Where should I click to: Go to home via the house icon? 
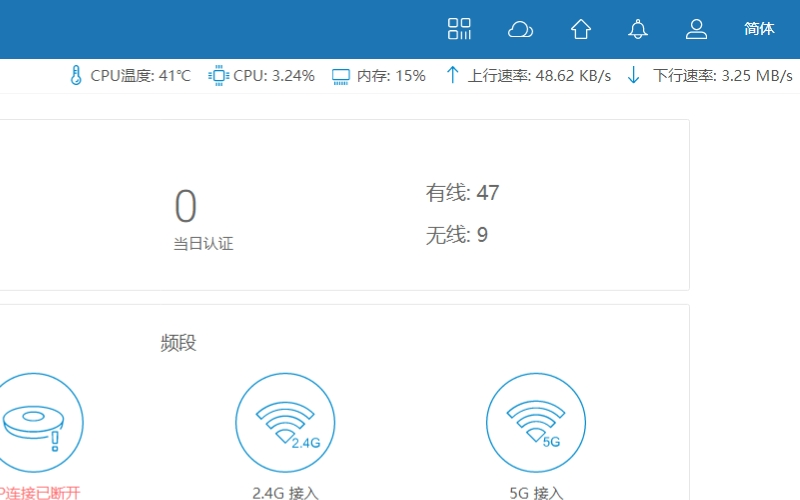[x=581, y=29]
